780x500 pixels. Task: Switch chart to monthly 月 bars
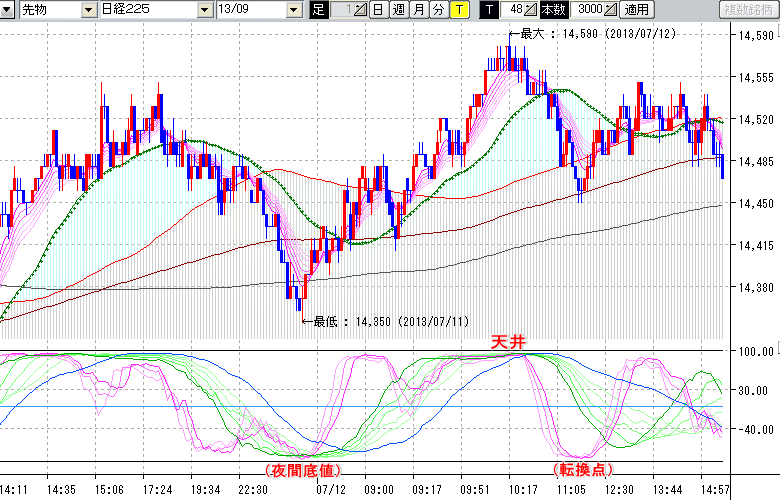pos(418,10)
